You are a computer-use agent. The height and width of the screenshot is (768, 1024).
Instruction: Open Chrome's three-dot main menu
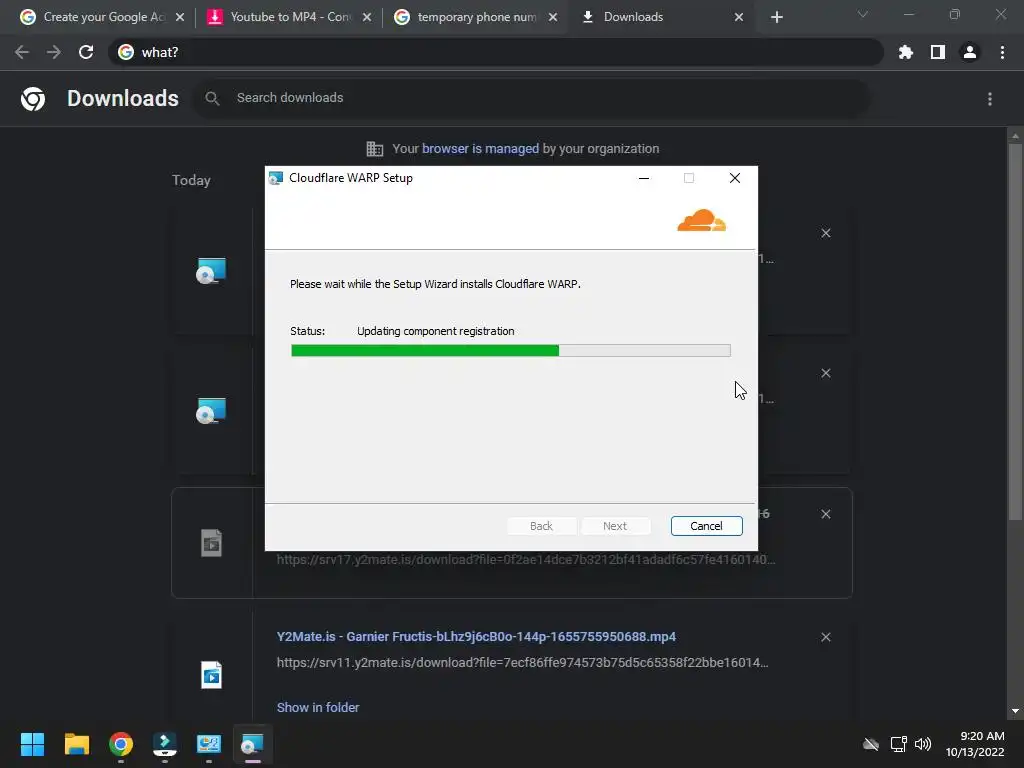pos(1002,52)
